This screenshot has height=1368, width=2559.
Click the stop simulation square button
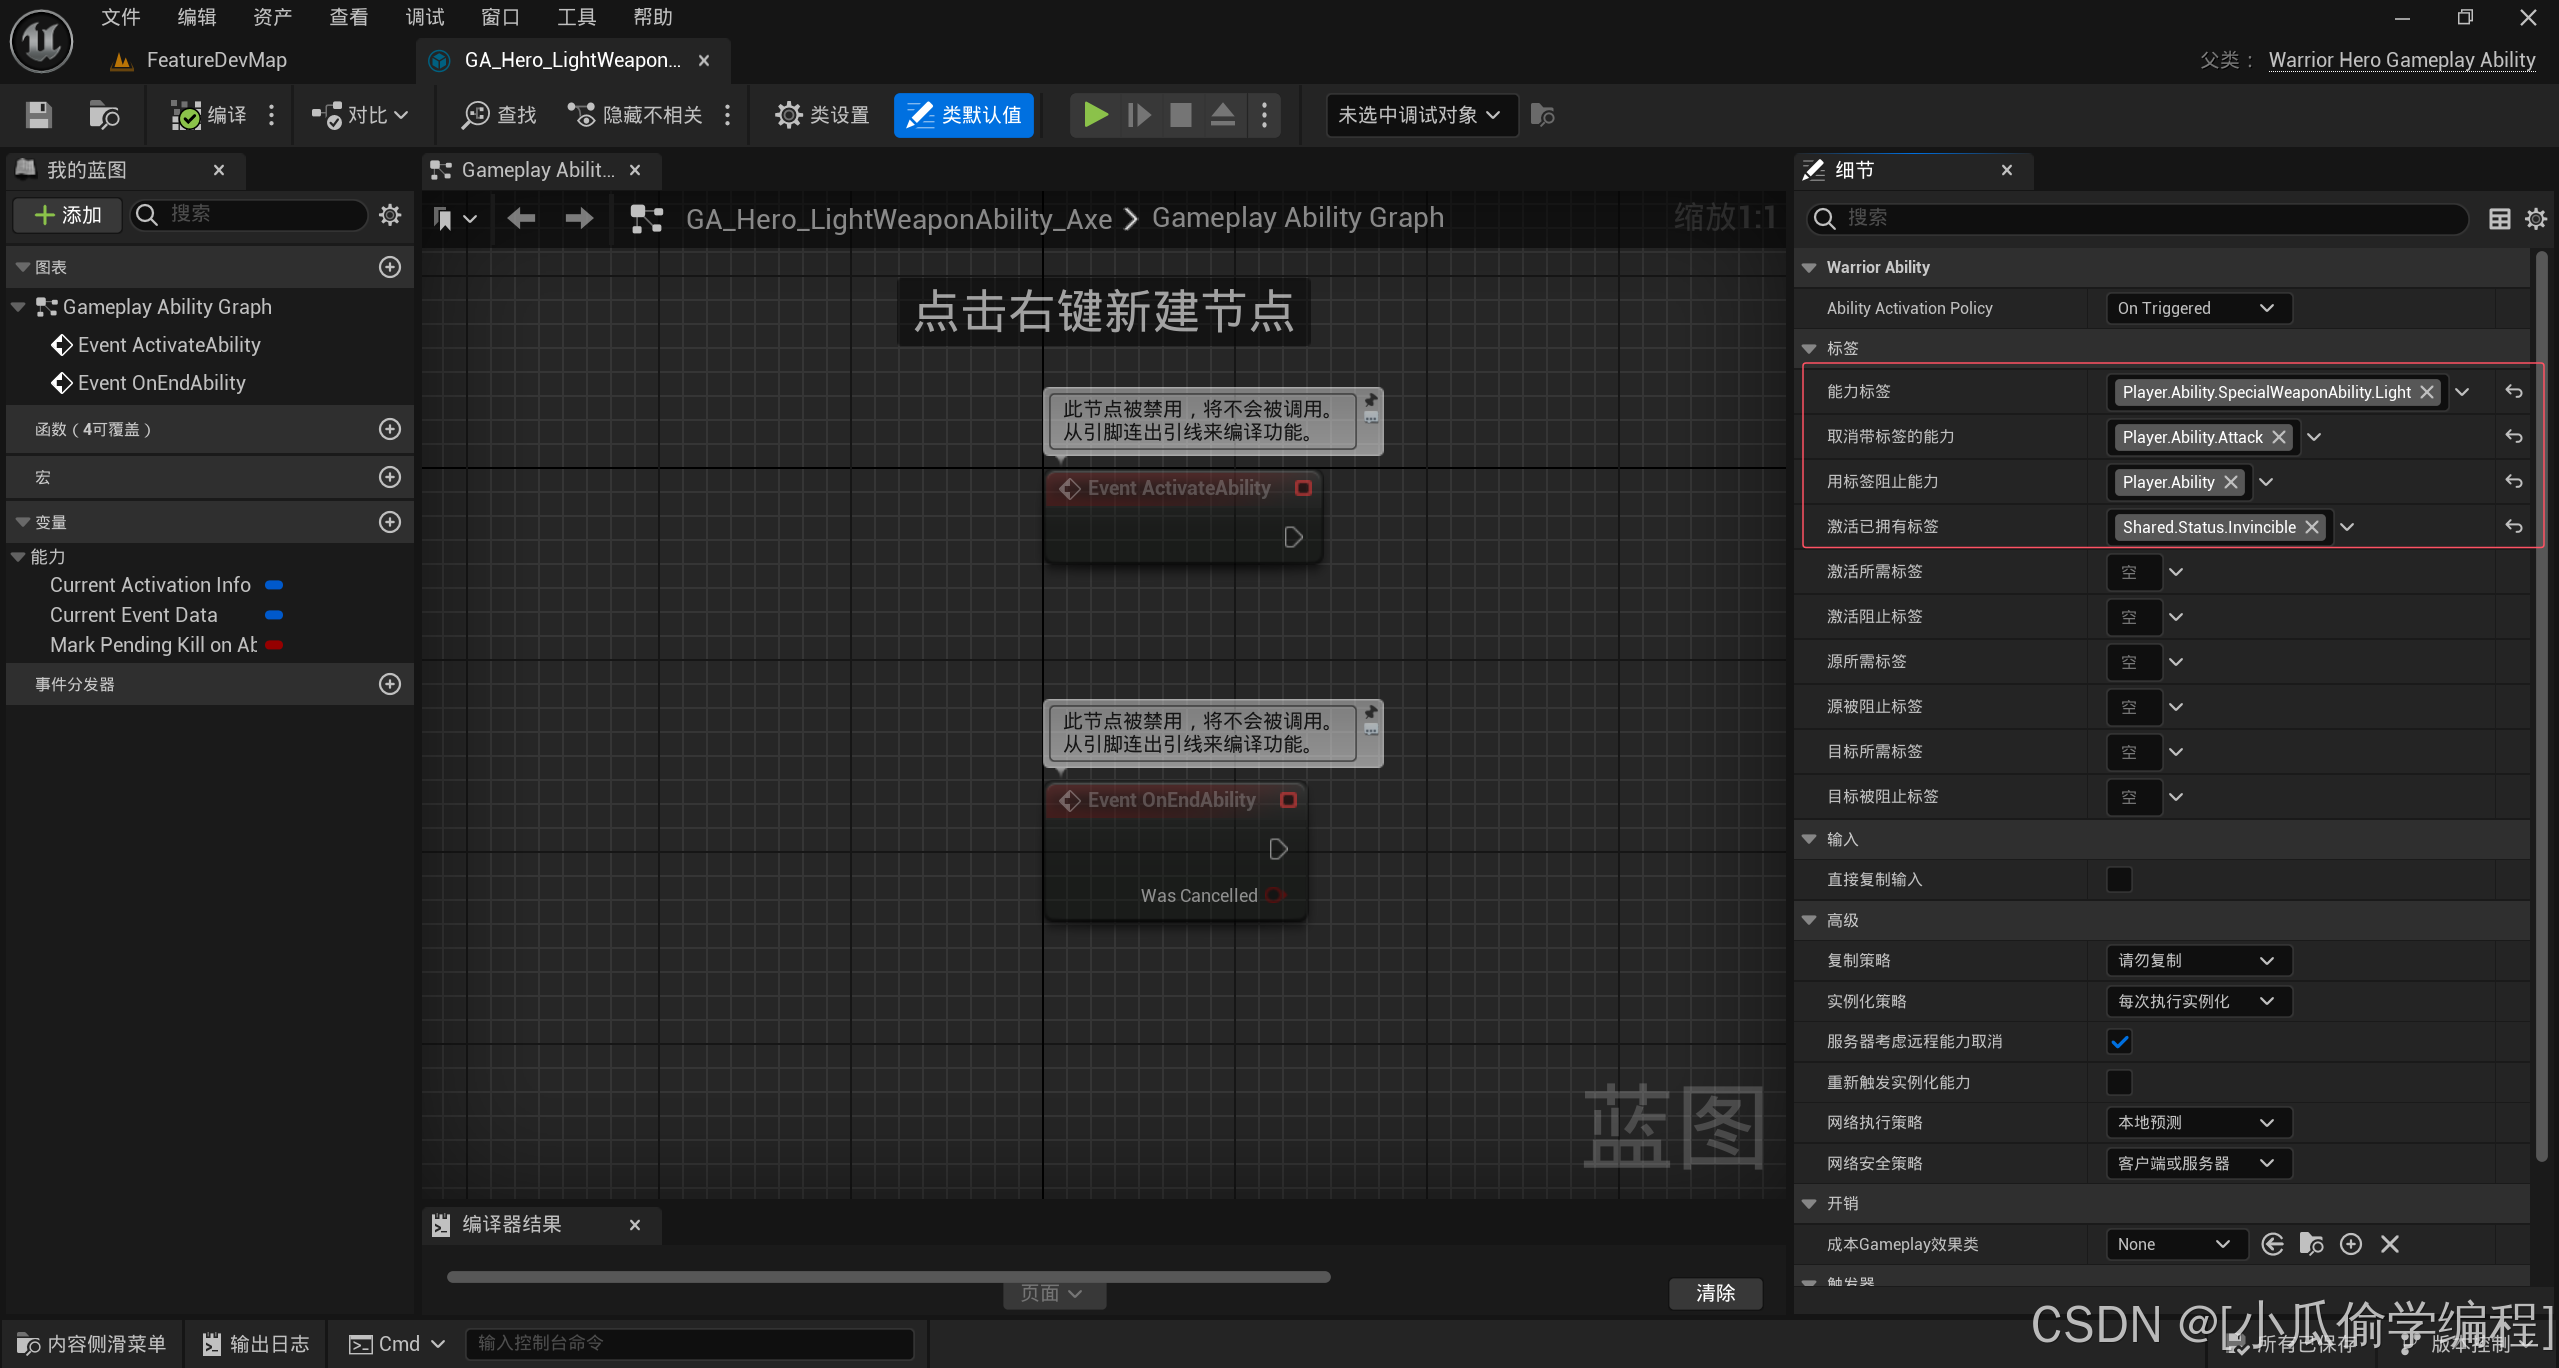point(1181,115)
